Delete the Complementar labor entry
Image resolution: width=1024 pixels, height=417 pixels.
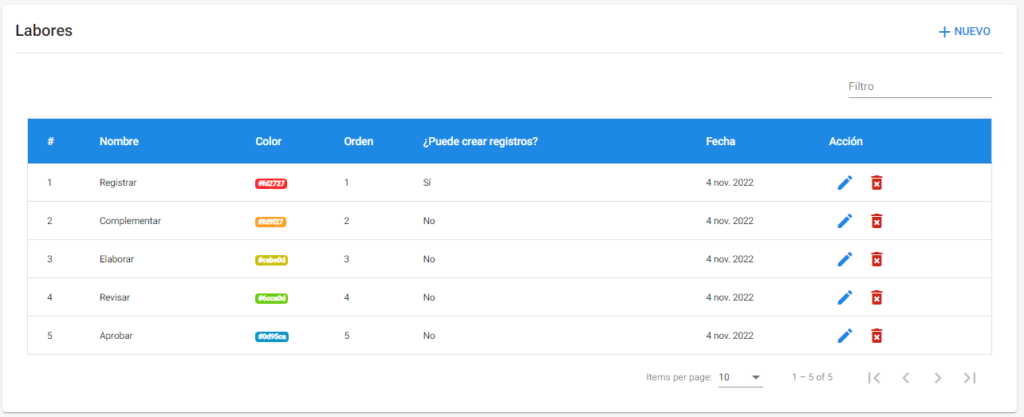pos(876,221)
